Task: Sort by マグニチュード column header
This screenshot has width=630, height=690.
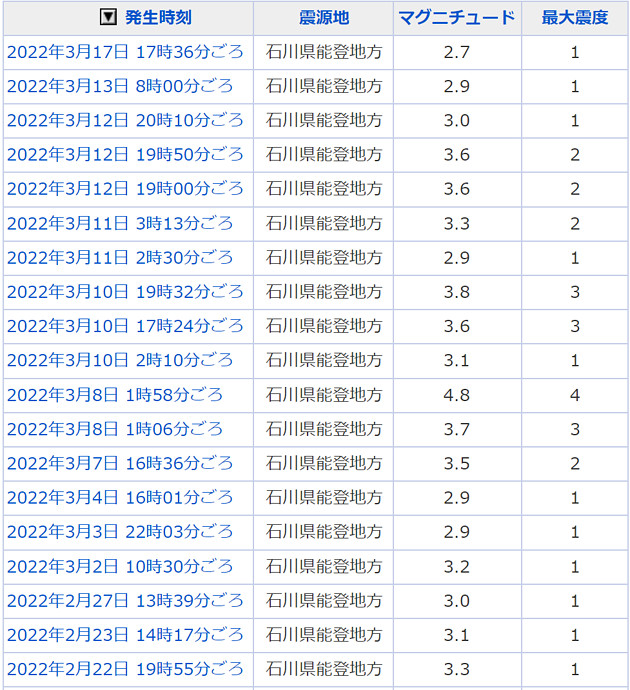Action: (456, 18)
